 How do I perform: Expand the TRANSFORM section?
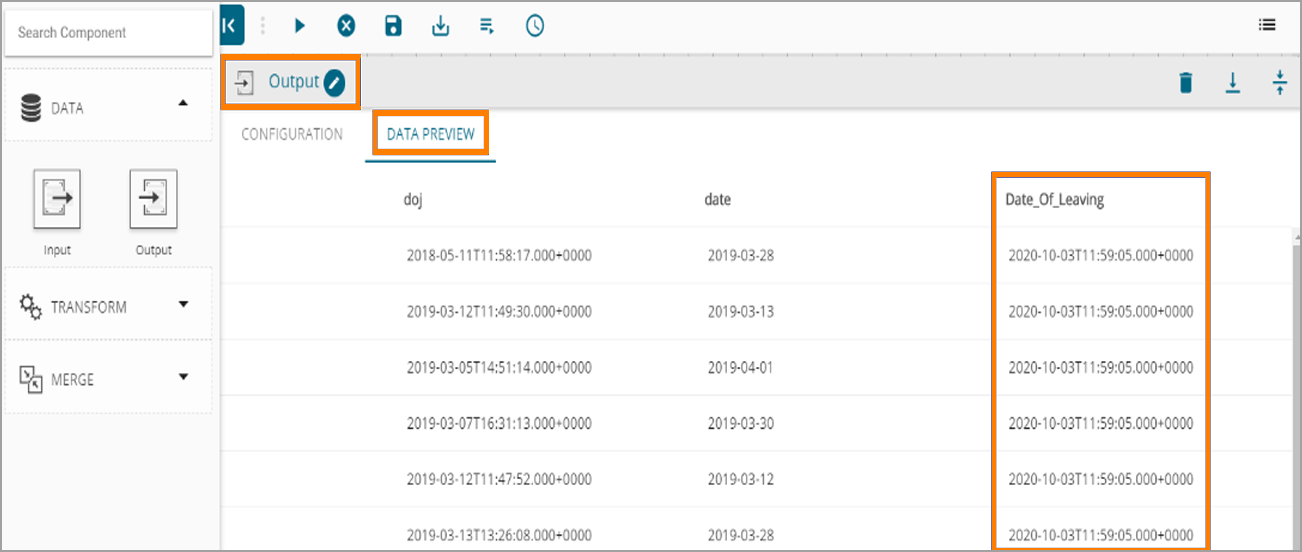[183, 304]
